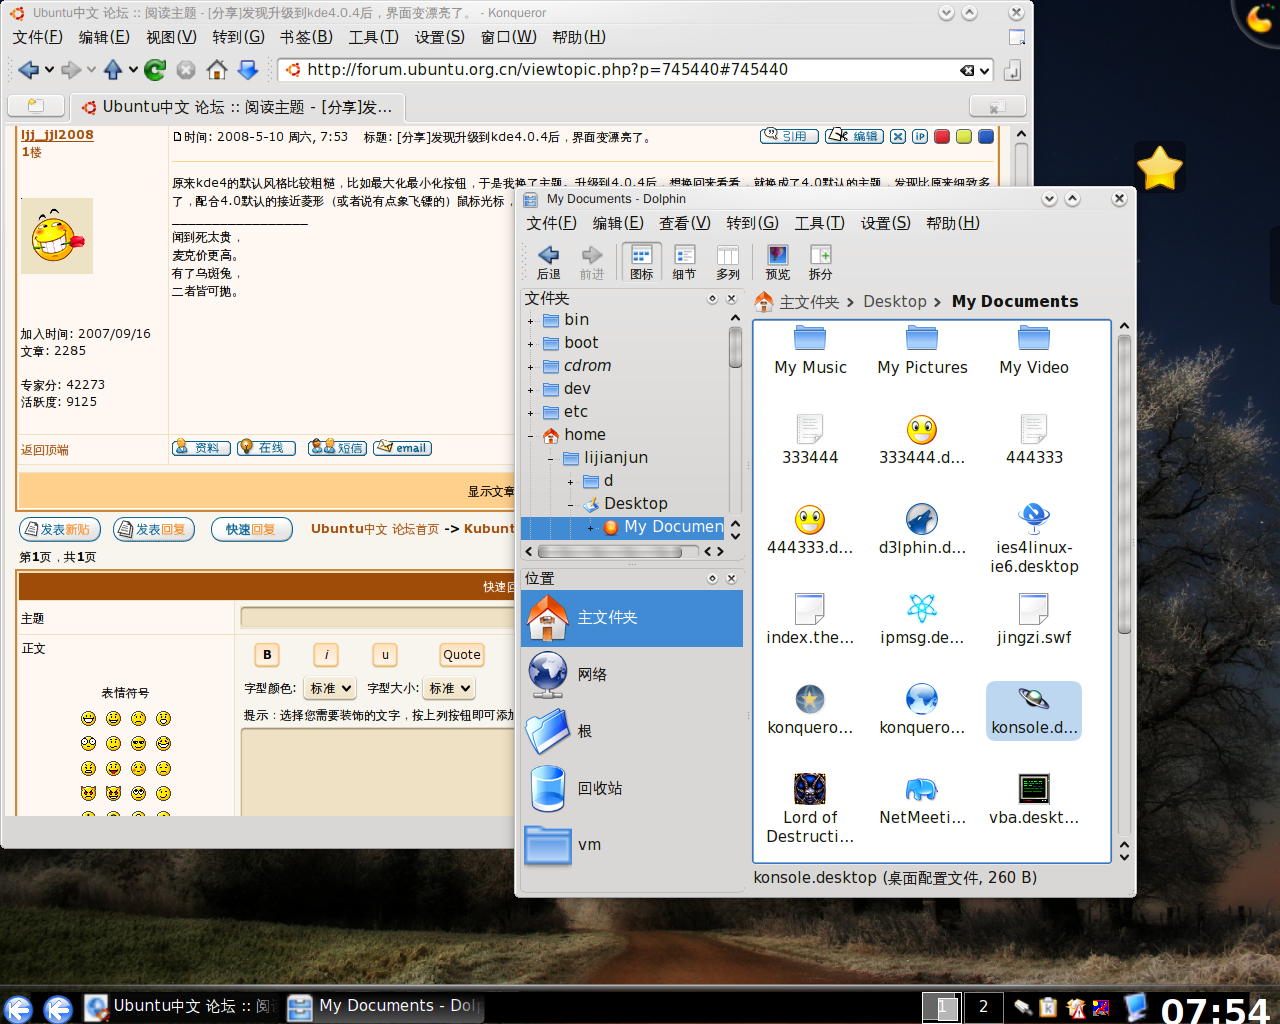Screen dimensions: 1280x1024
Task: Open Konqueror URL history dropdown arrow
Action: (984, 70)
